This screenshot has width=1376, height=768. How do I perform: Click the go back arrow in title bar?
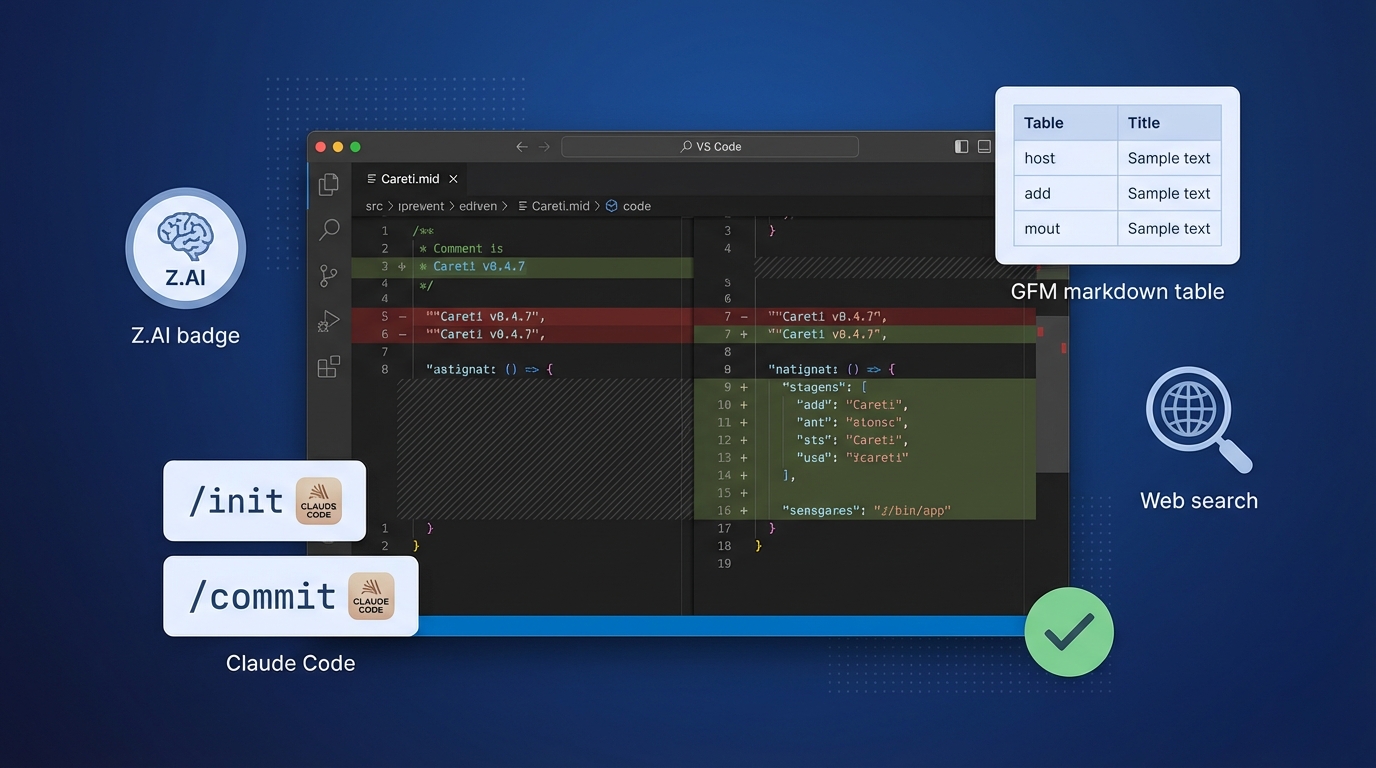521,147
